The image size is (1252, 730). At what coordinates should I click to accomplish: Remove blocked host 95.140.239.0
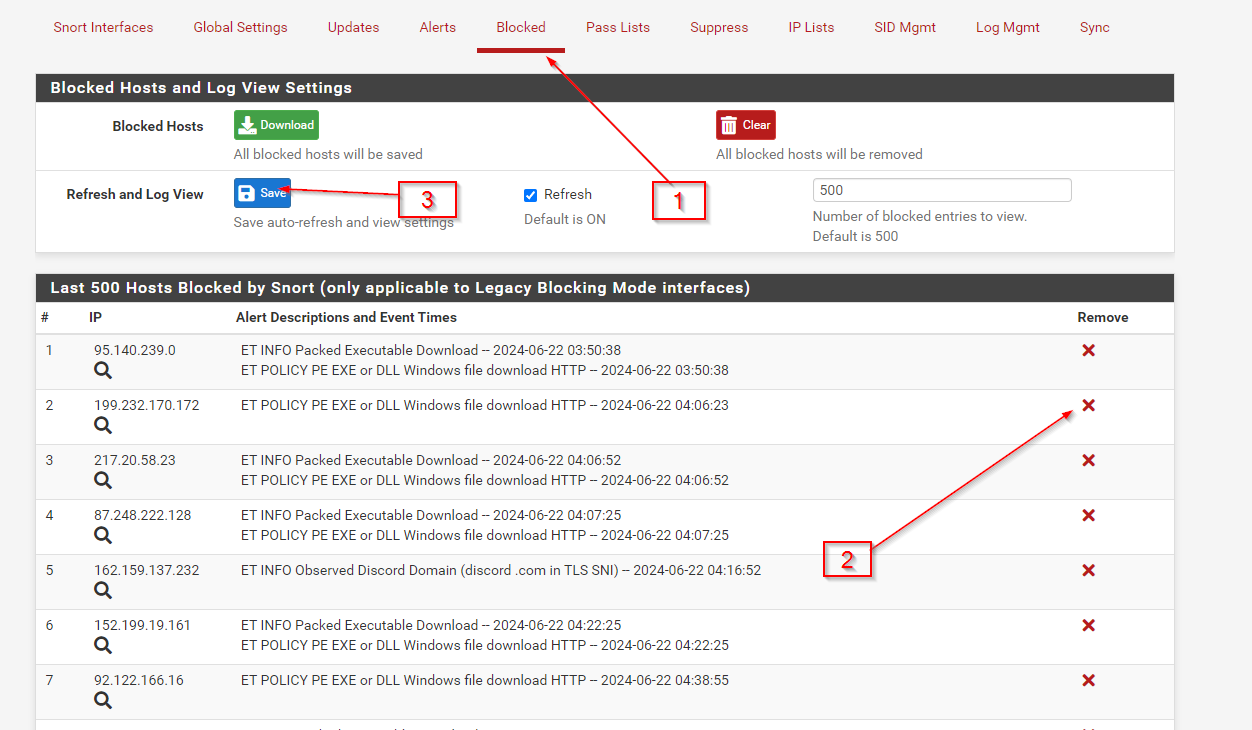(x=1089, y=350)
